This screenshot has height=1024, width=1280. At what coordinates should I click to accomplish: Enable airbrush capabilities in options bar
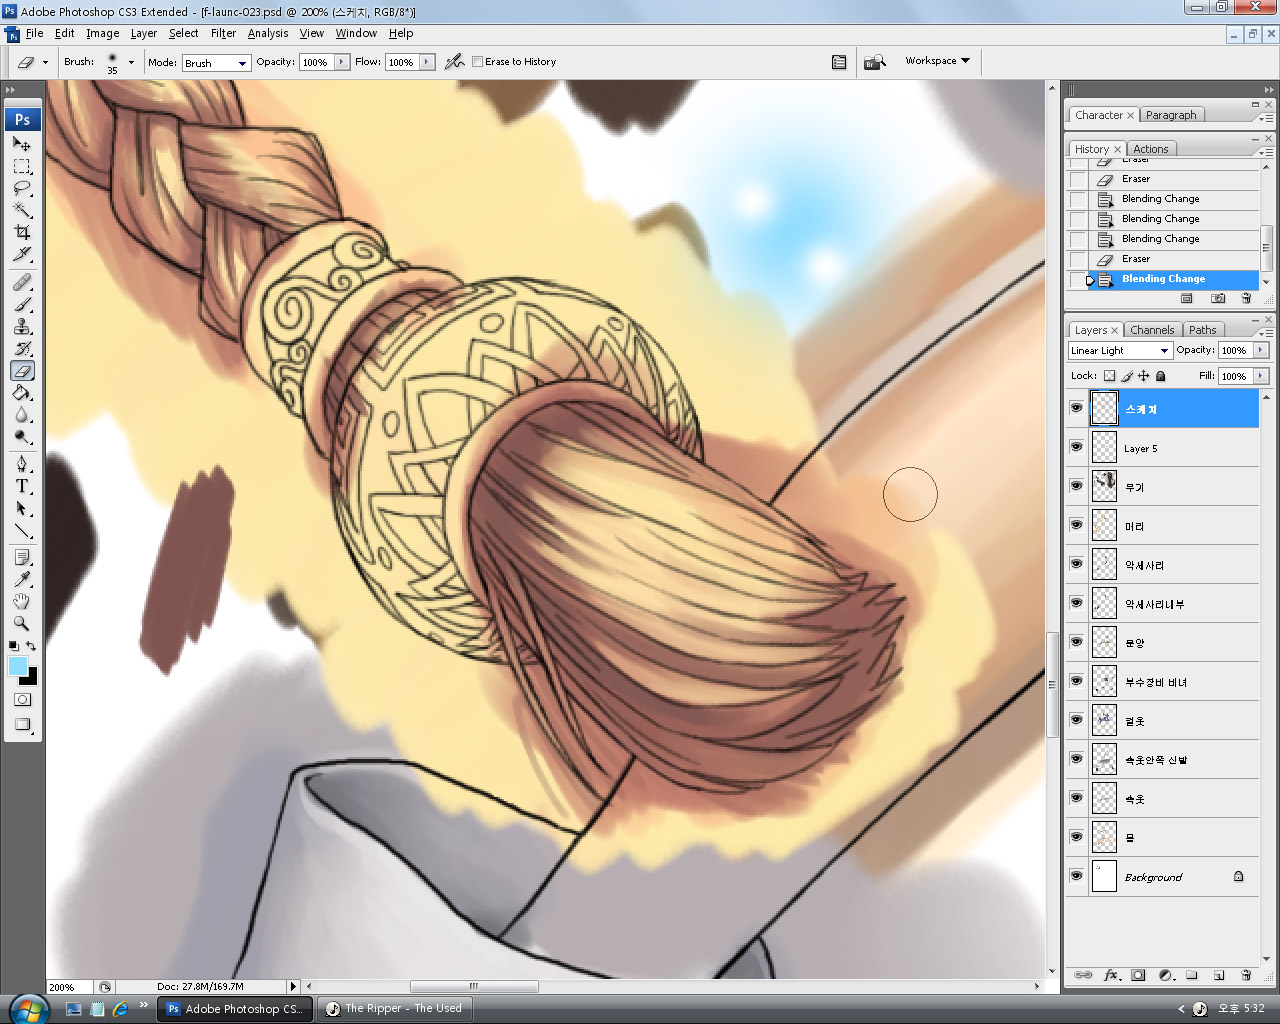pyautogui.click(x=455, y=61)
